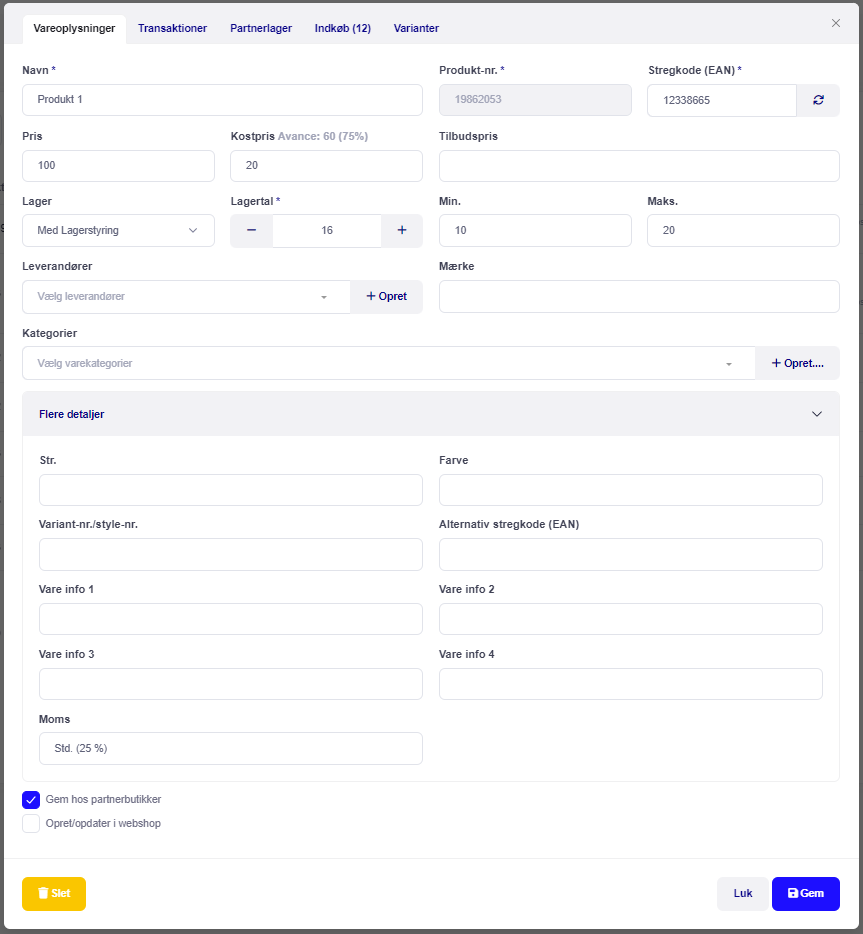863x934 pixels.
Task: Click the Vare info 2 field
Action: 631,619
